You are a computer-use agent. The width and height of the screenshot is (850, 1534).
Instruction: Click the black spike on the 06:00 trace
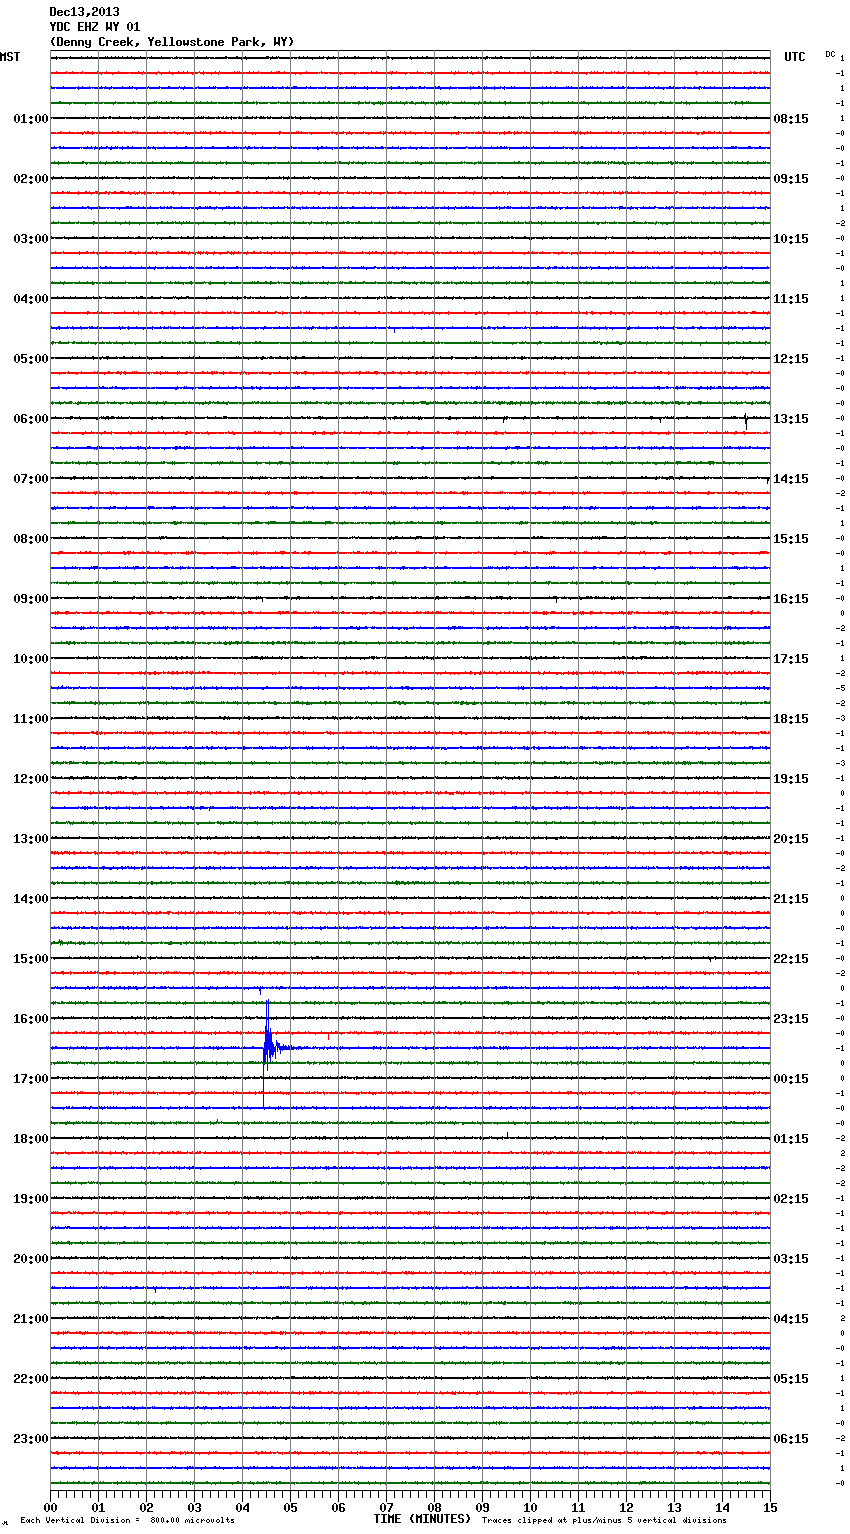coord(746,421)
